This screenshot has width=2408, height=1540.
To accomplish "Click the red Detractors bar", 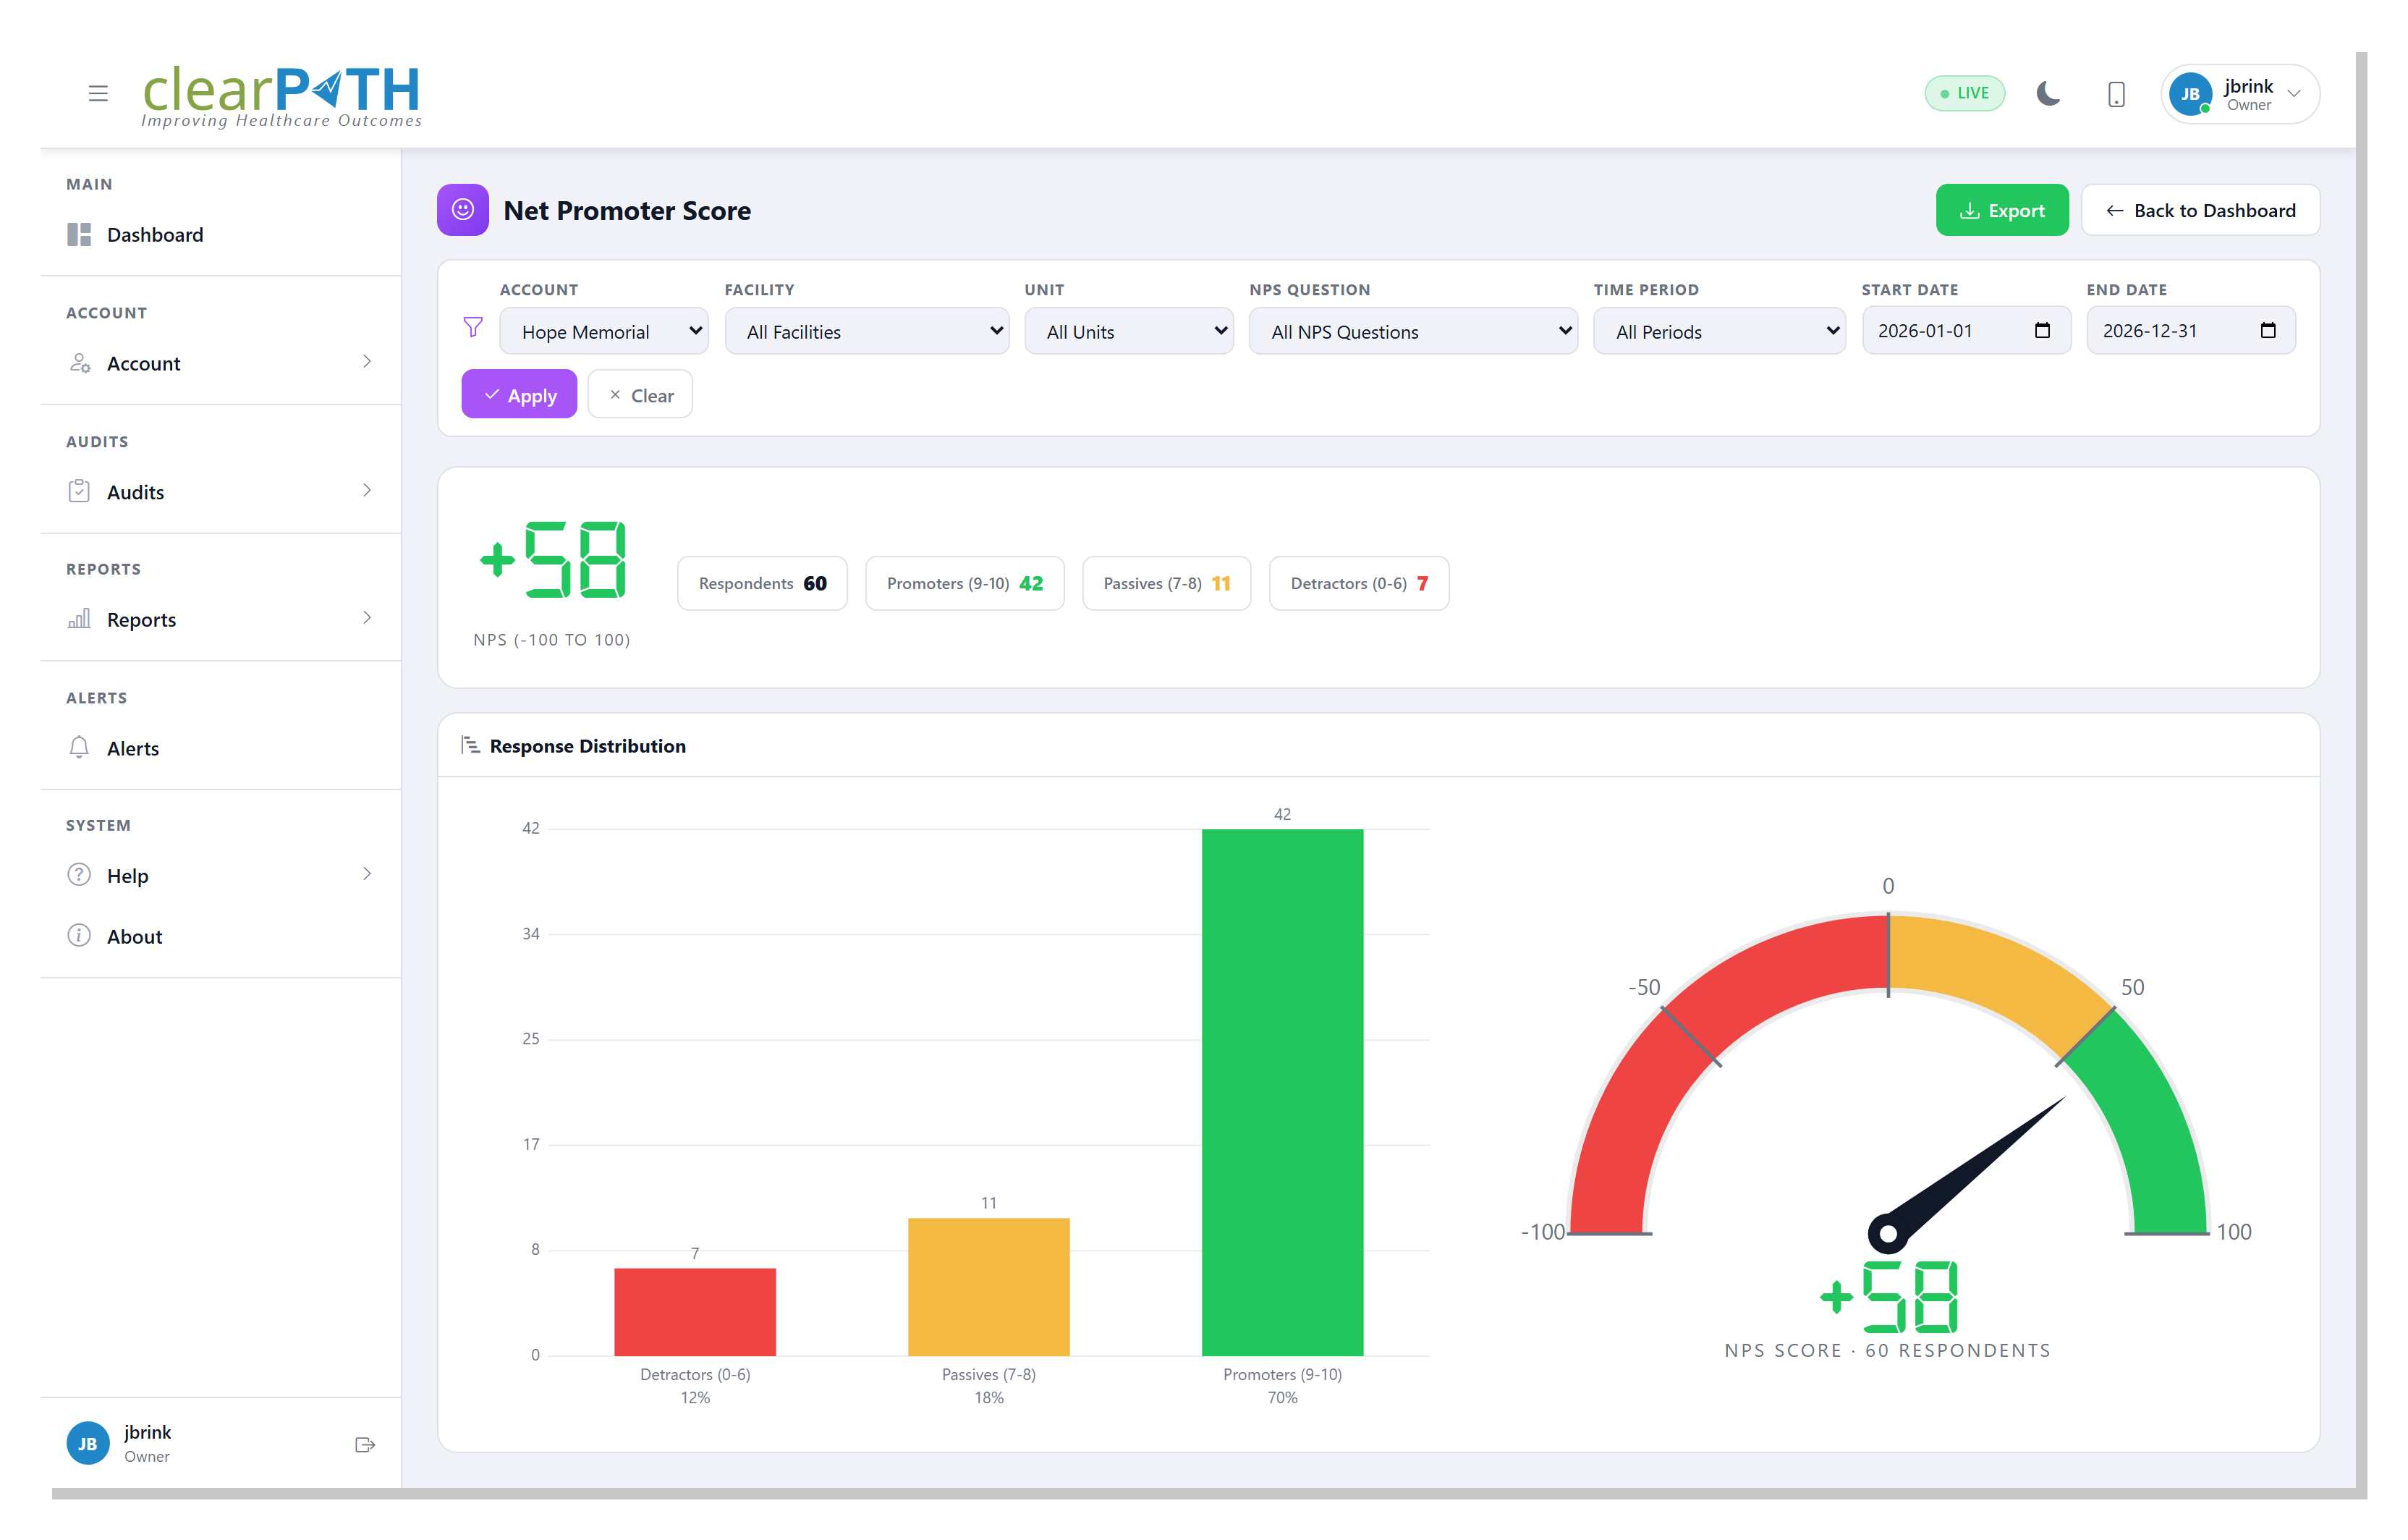I will [x=695, y=1312].
